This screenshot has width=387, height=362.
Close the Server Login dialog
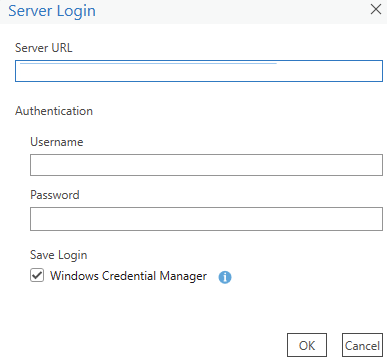(x=376, y=10)
